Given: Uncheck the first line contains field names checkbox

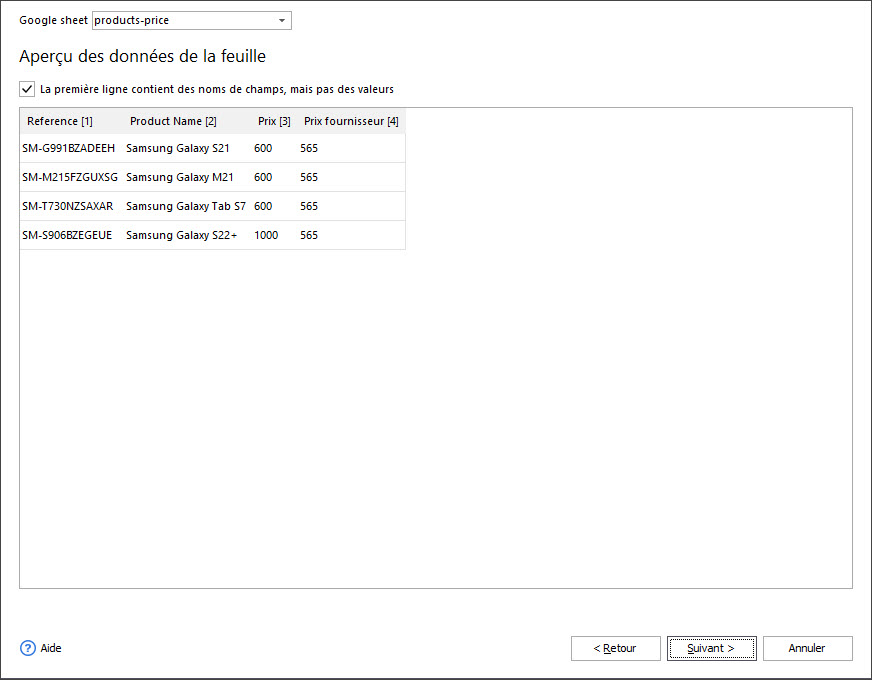Looking at the screenshot, I should [27, 89].
